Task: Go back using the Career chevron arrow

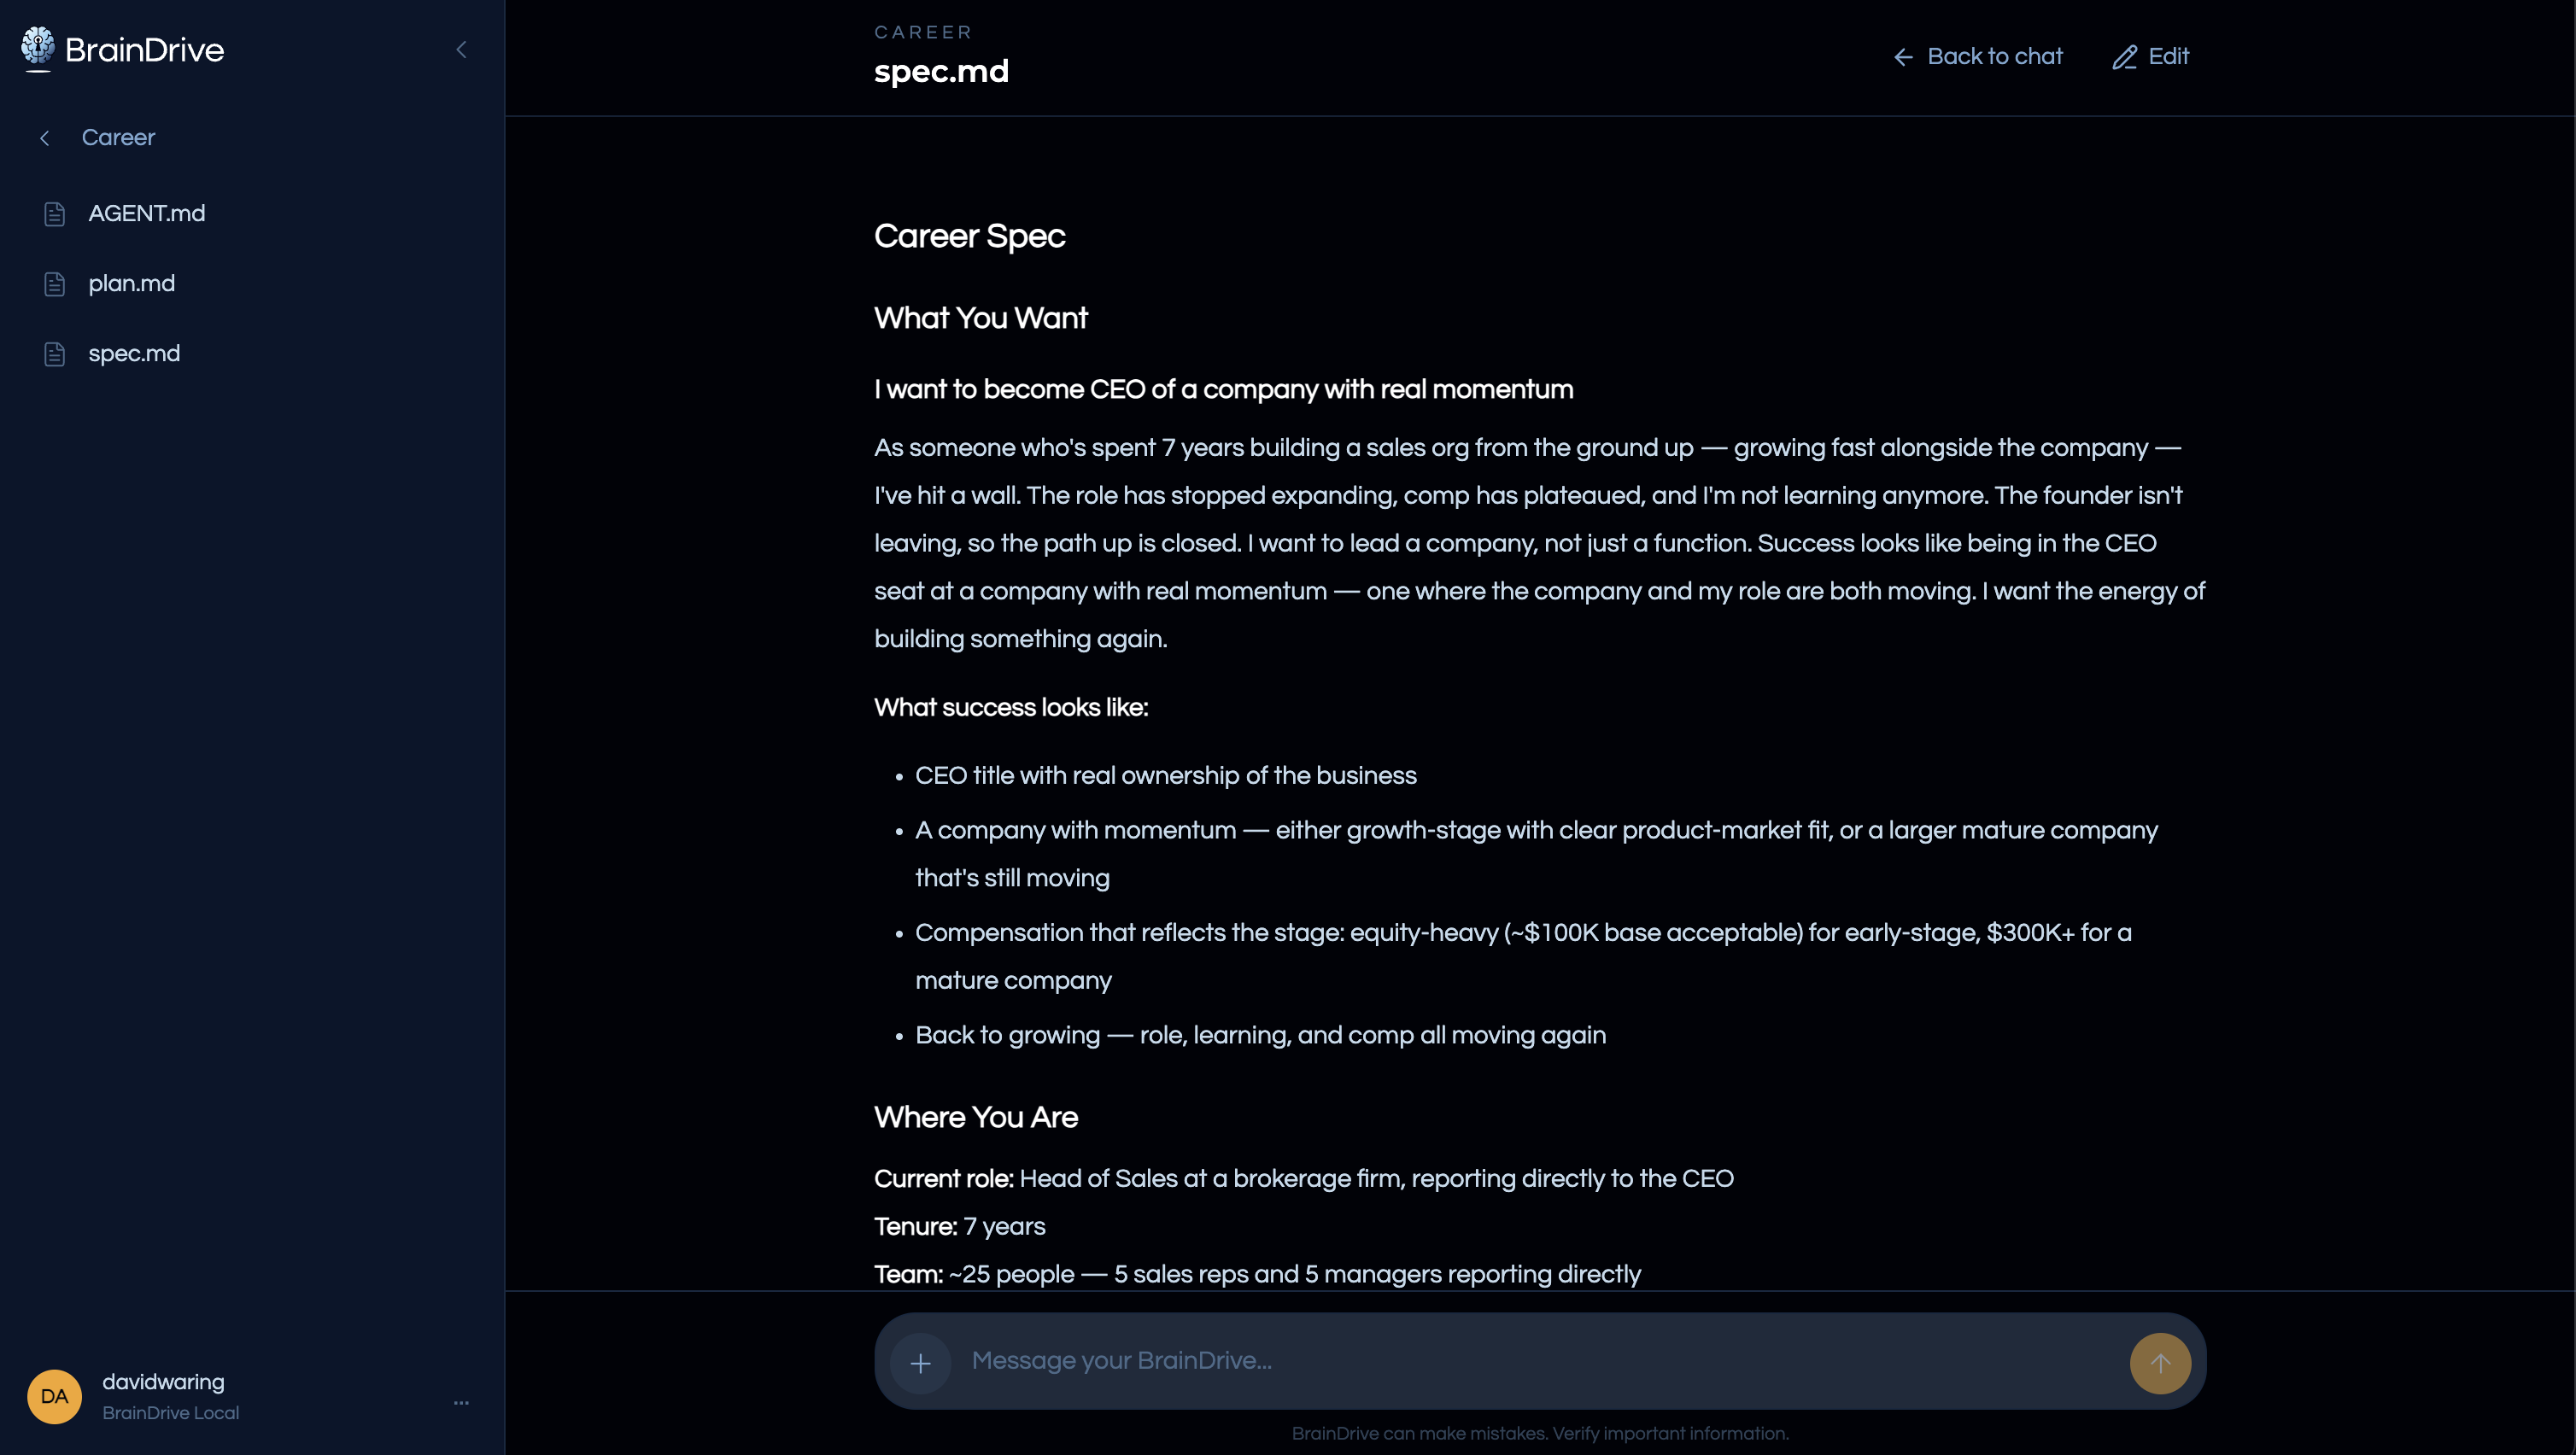Action: tap(44, 138)
